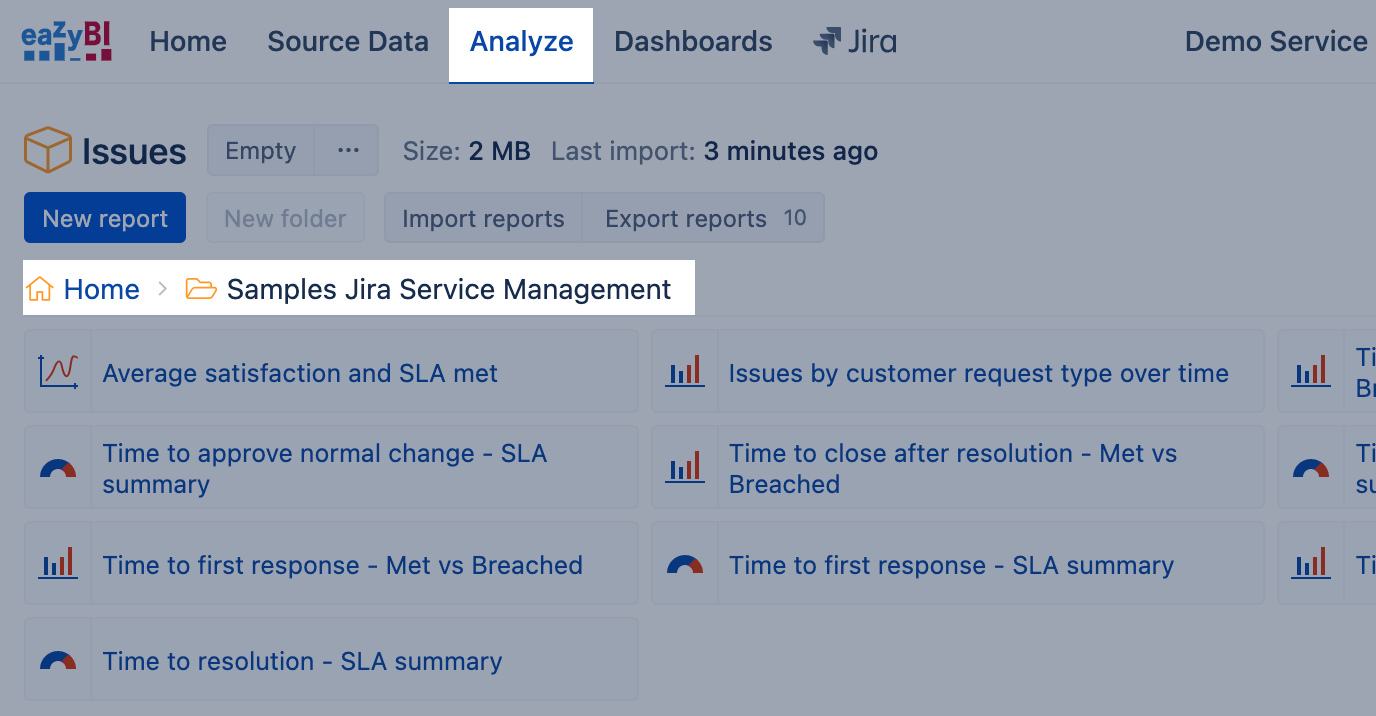Image resolution: width=1376 pixels, height=716 pixels.
Task: Switch to the Dashboards tab
Action: coord(693,41)
